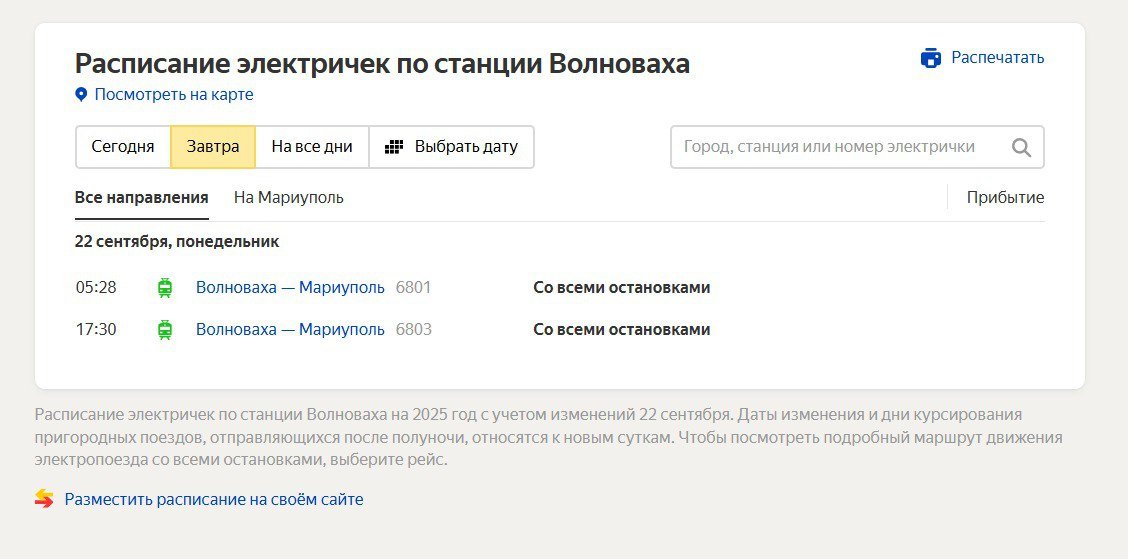The height and width of the screenshot is (559, 1128).
Task: Open Разместить расписание на своём сайте link
Action: click(214, 499)
